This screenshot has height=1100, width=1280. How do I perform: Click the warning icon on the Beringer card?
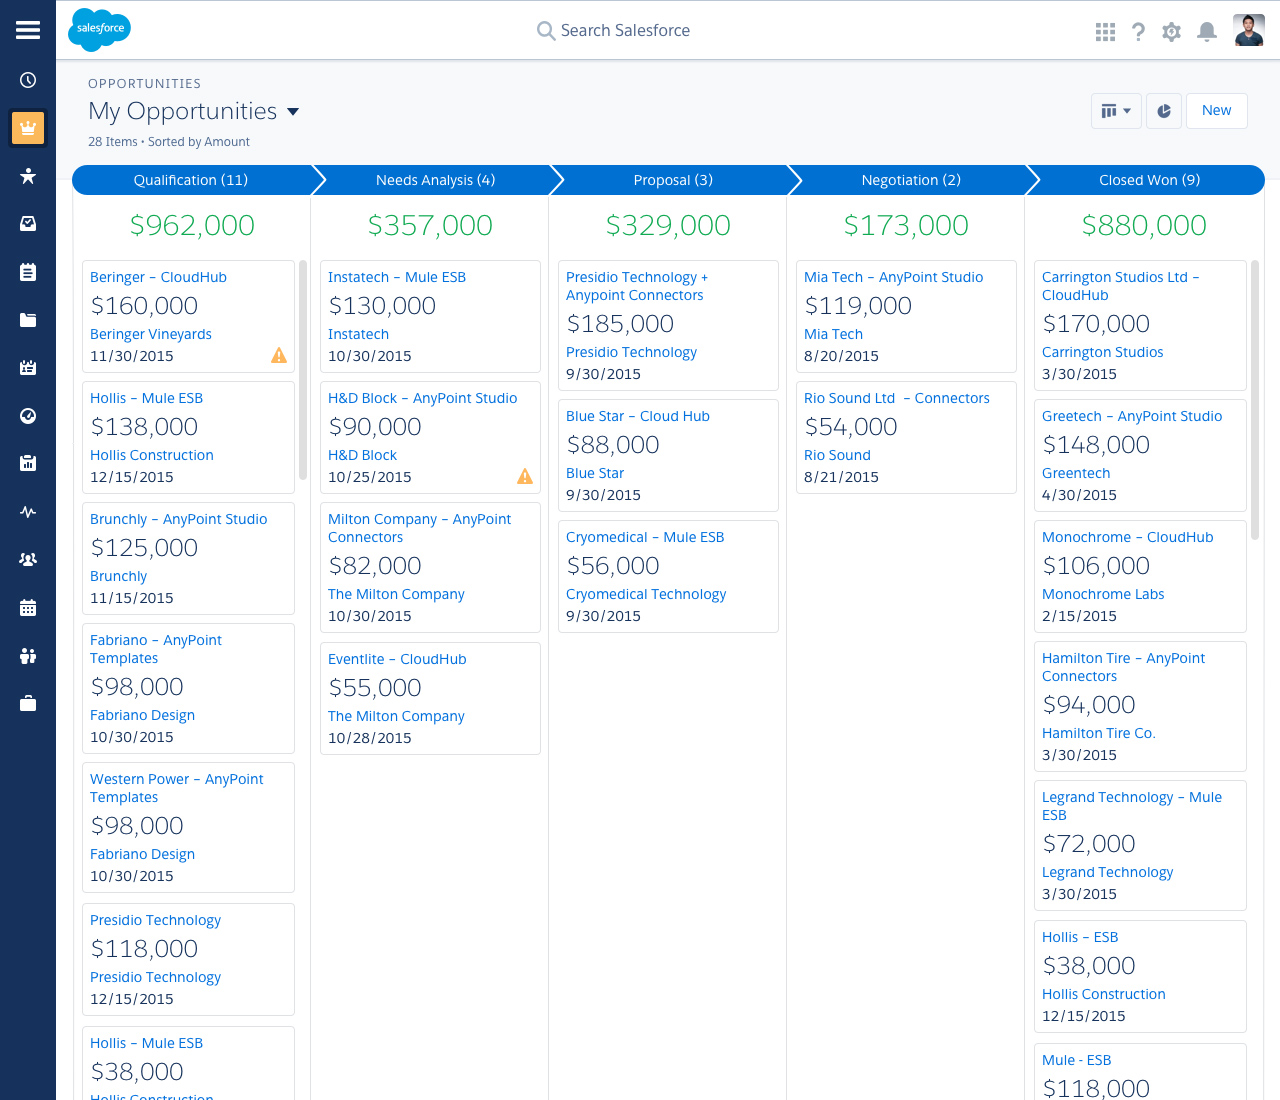point(278,355)
